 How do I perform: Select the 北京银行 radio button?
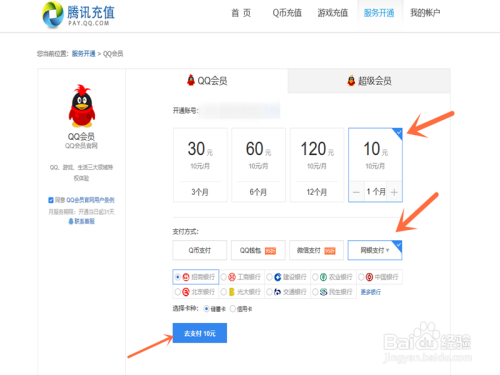click(x=178, y=292)
